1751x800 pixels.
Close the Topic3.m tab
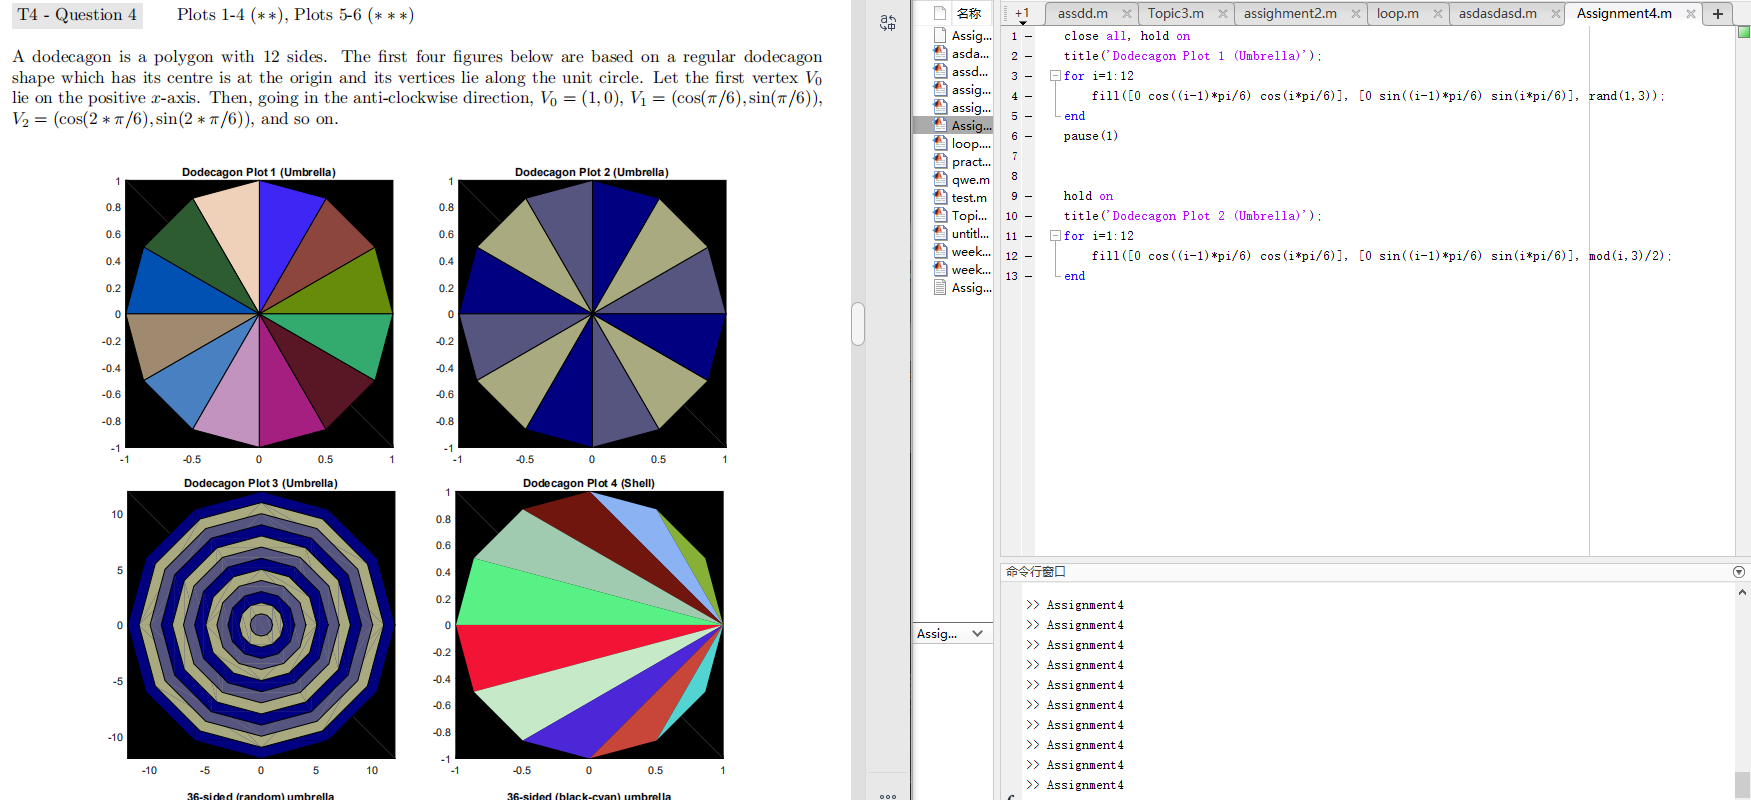pyautogui.click(x=1222, y=14)
